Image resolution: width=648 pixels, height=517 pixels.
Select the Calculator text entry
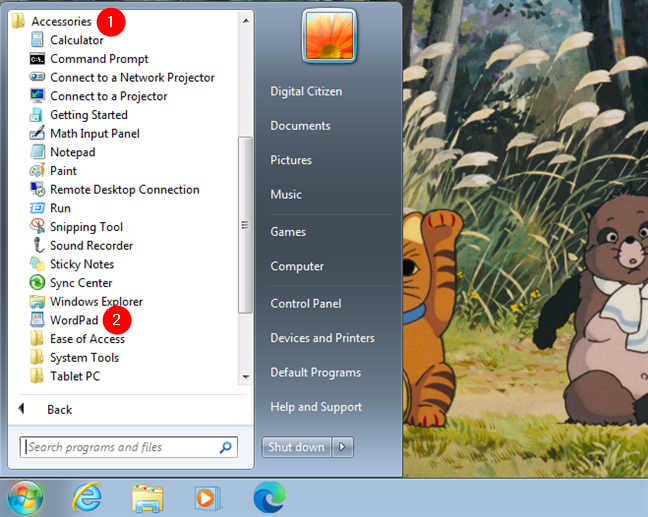[x=76, y=40]
